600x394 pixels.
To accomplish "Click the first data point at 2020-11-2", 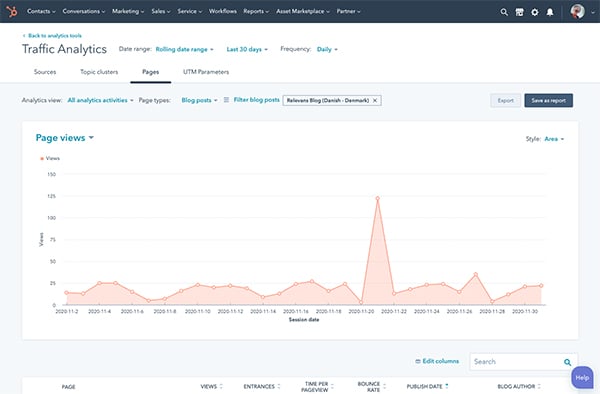I will (67, 293).
